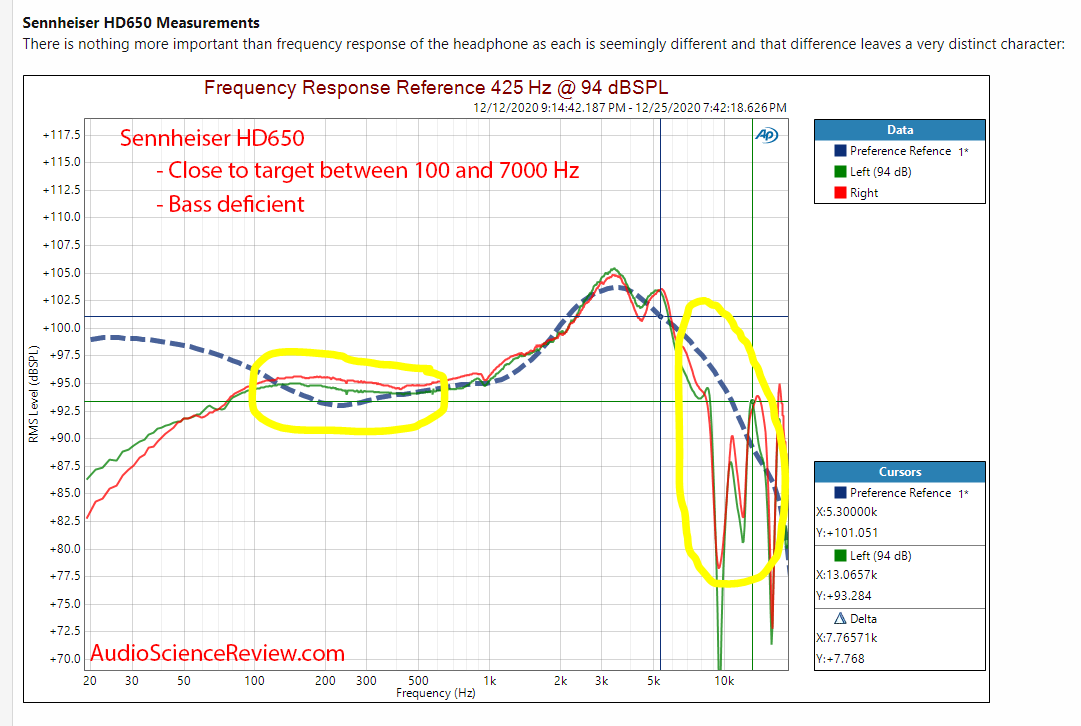This screenshot has width=1081, height=726.
Task: Click green Left (94 dB) swatch in Cursors panel
Action: [x=840, y=555]
